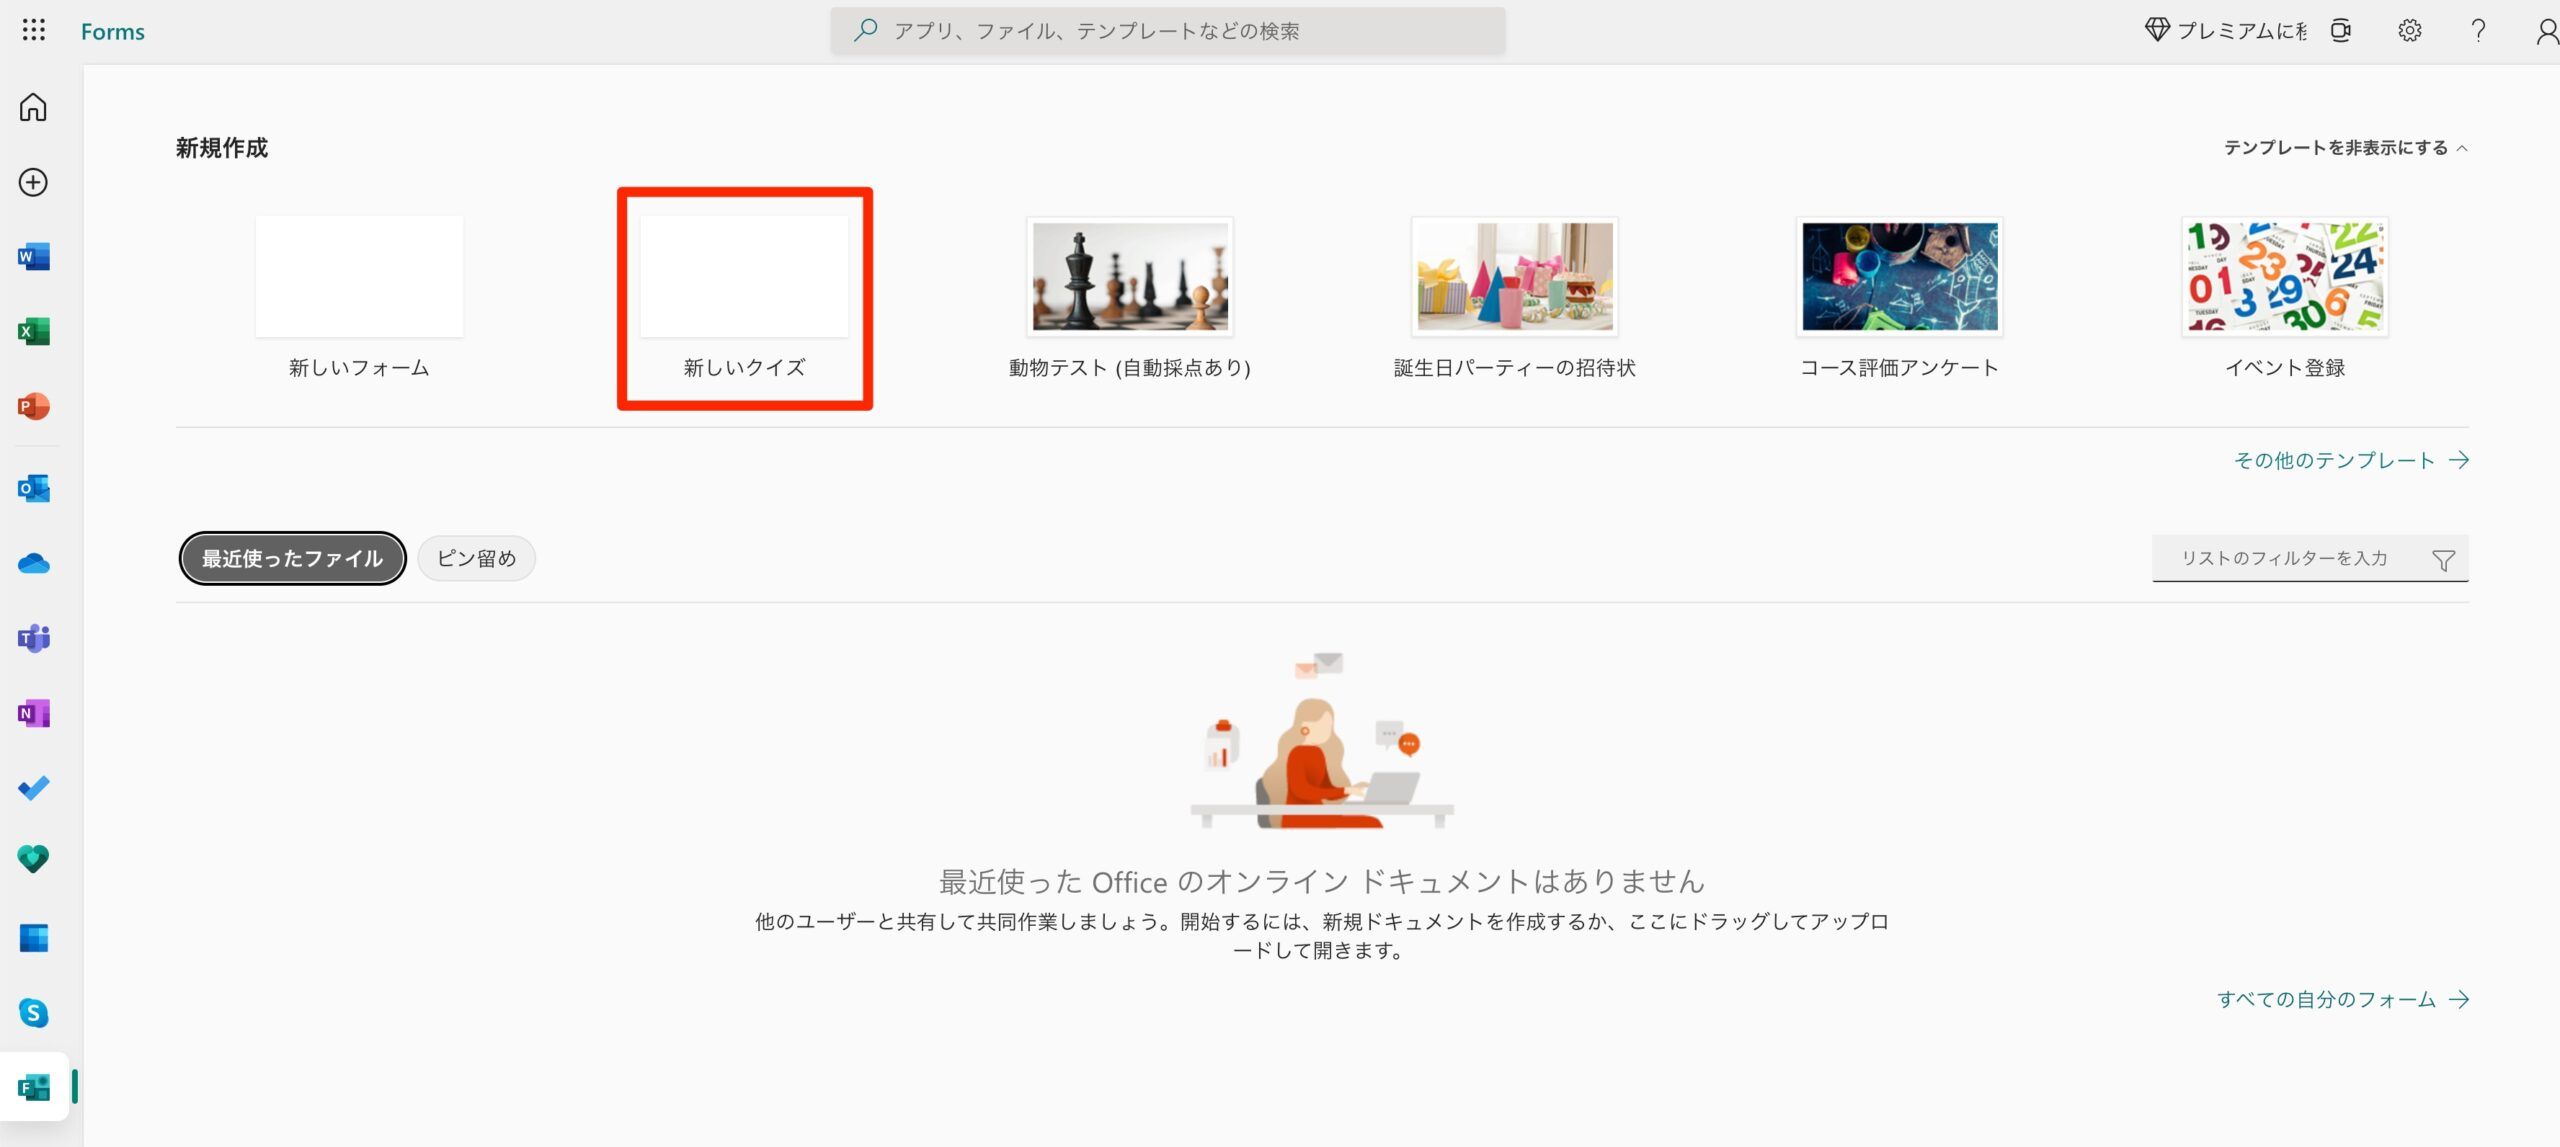Viewport: 2560px width, 1147px height.
Task: Open OneDrive from the sidebar
Action: point(33,562)
